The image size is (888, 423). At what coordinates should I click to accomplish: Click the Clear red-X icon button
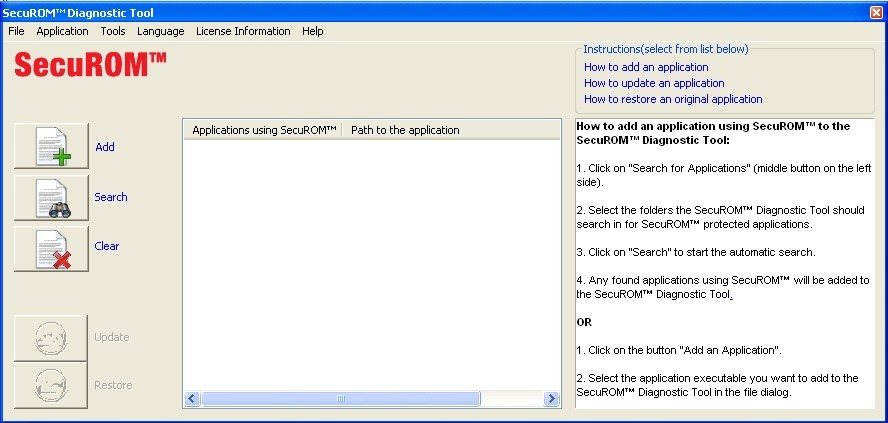click(52, 249)
